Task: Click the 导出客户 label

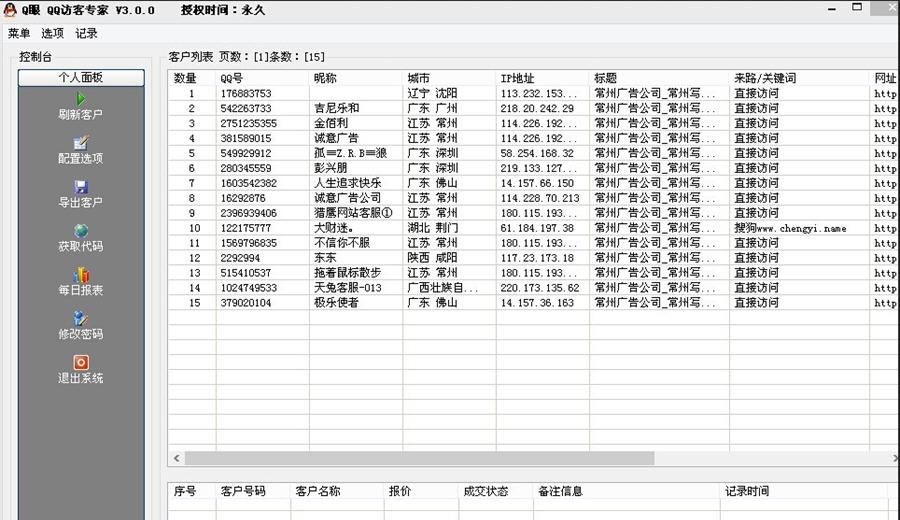Action: click(x=80, y=203)
